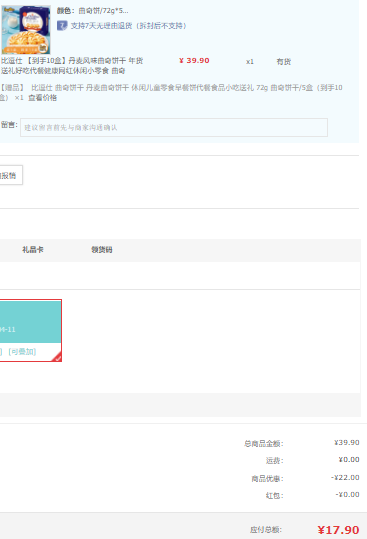Click the 运费 value ¥0.00
Viewport: 367px width, 539px height.
(349, 460)
